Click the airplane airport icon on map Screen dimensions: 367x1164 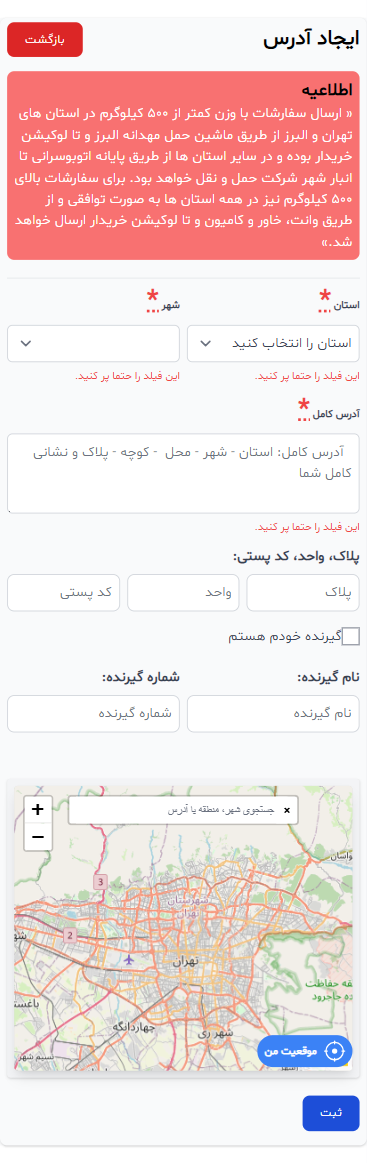(x=130, y=960)
